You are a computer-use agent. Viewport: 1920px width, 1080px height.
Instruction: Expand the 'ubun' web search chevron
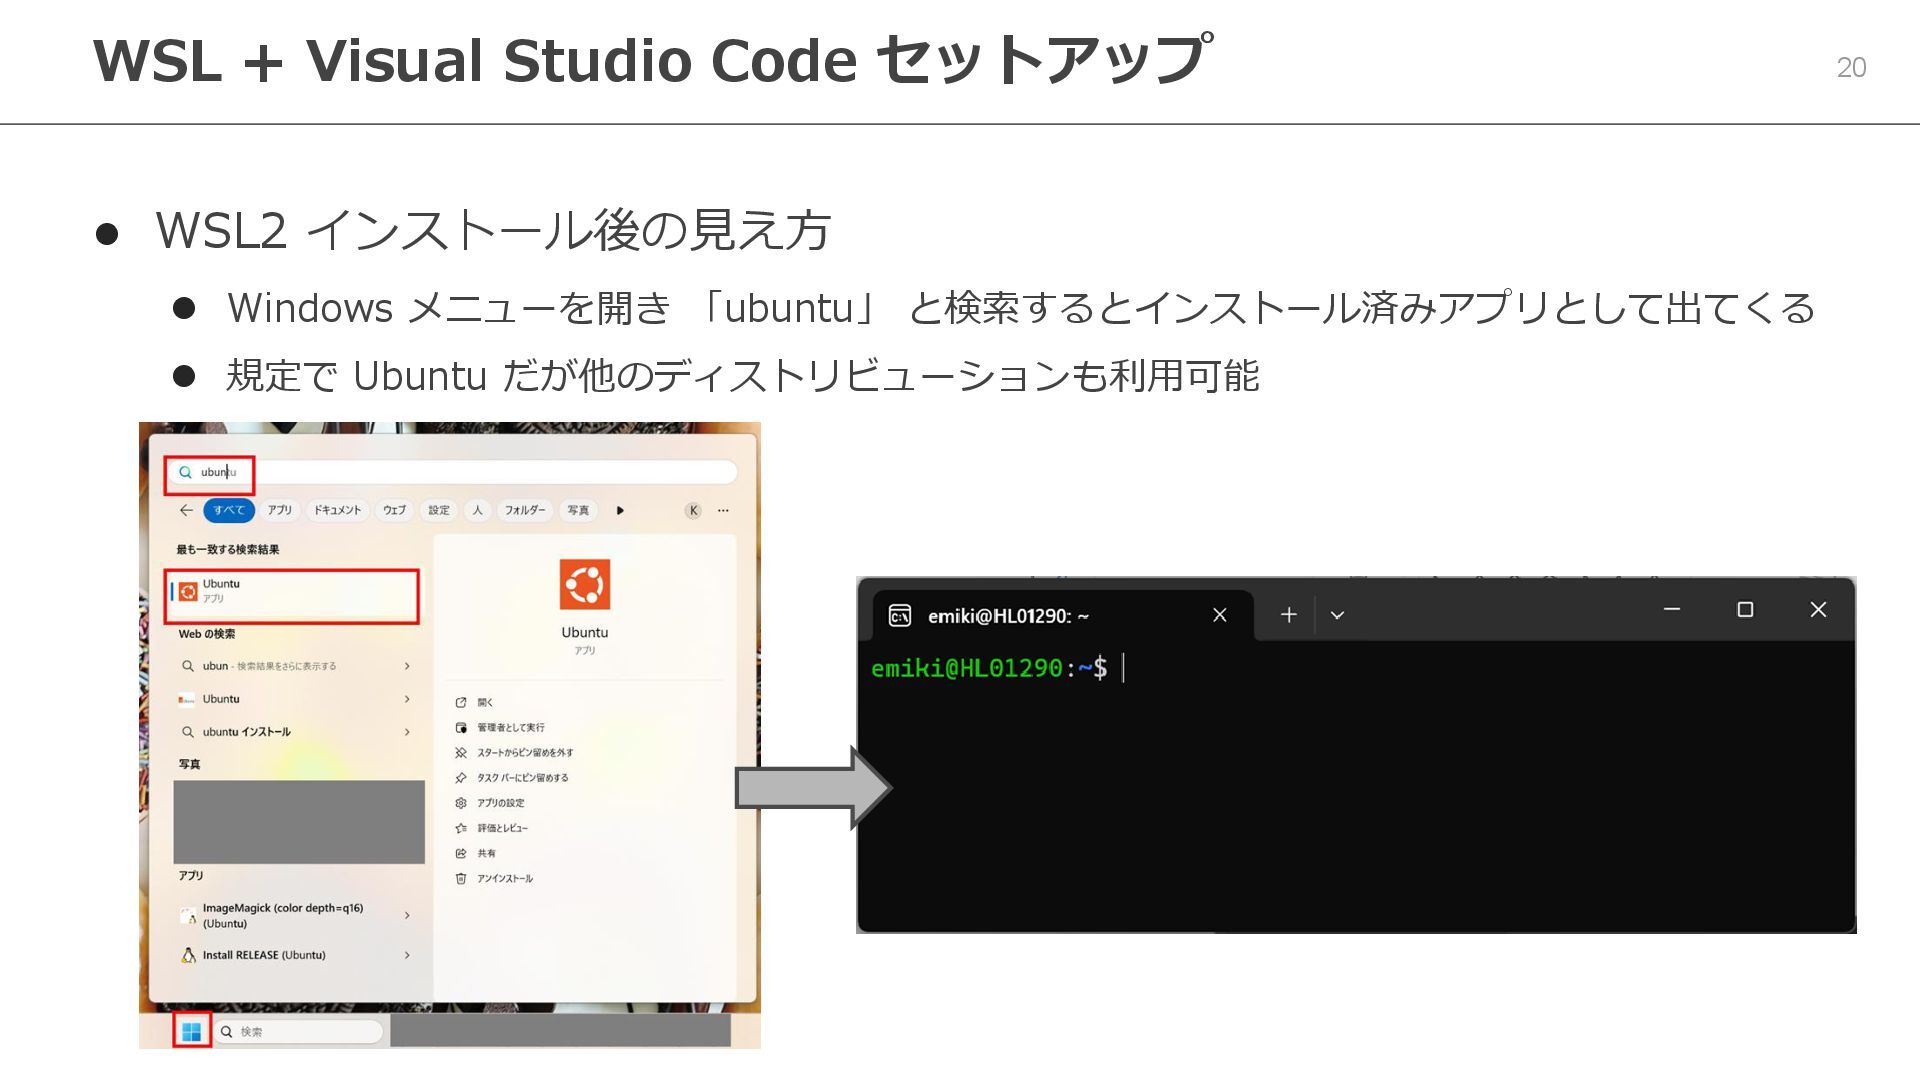tap(407, 666)
